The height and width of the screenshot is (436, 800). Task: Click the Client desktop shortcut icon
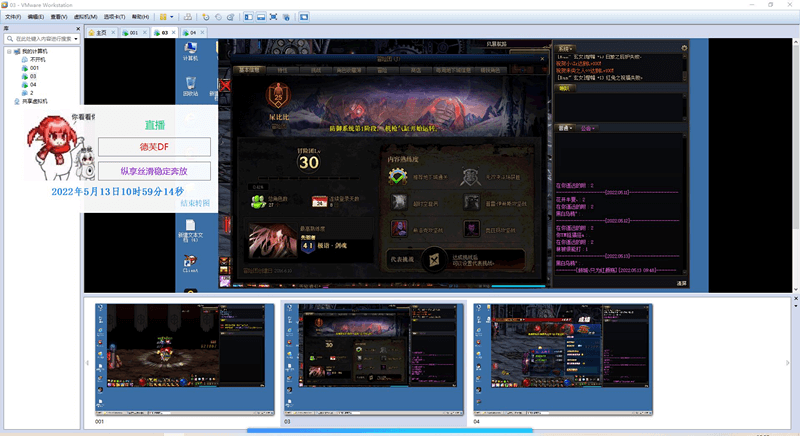point(190,264)
